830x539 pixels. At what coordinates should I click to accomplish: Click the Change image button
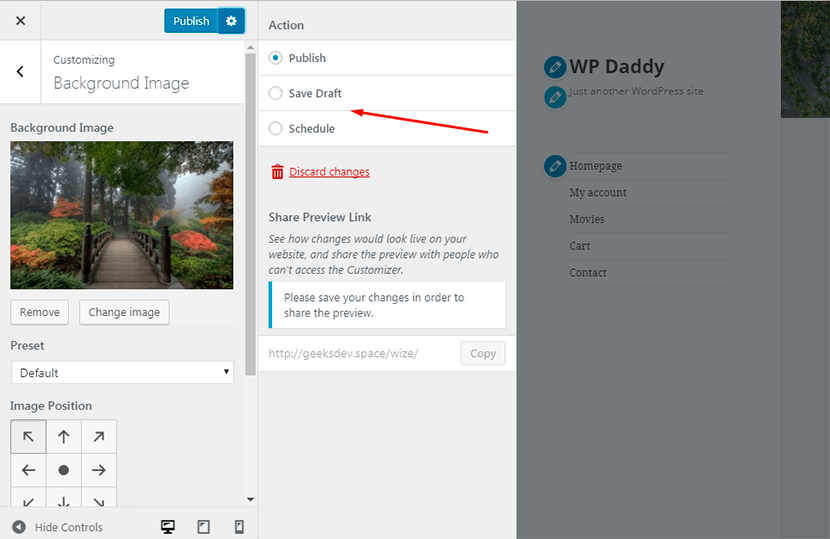[124, 312]
